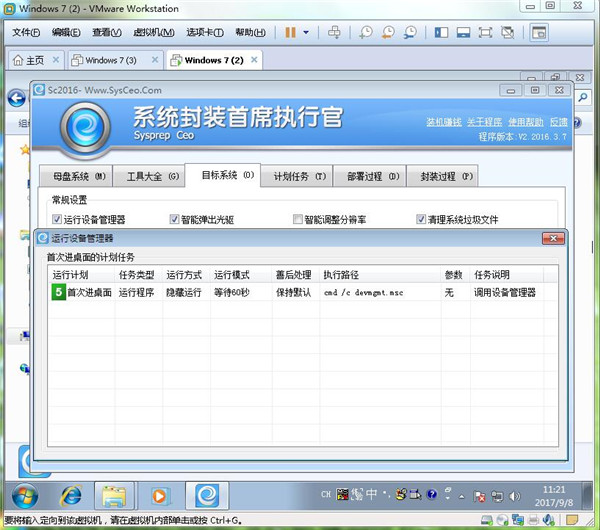Click the VMware sound device status icon
The image size is (600, 530).
point(548,520)
